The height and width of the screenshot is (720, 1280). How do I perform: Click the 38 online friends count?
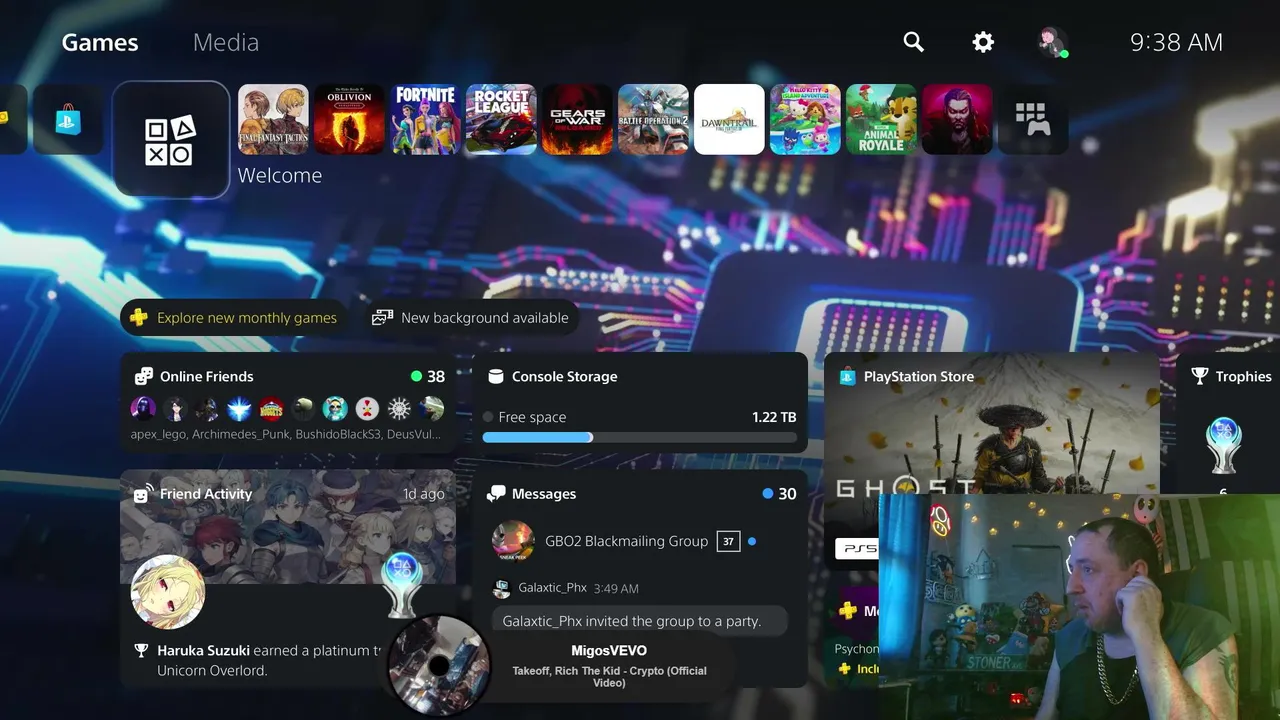(x=436, y=376)
